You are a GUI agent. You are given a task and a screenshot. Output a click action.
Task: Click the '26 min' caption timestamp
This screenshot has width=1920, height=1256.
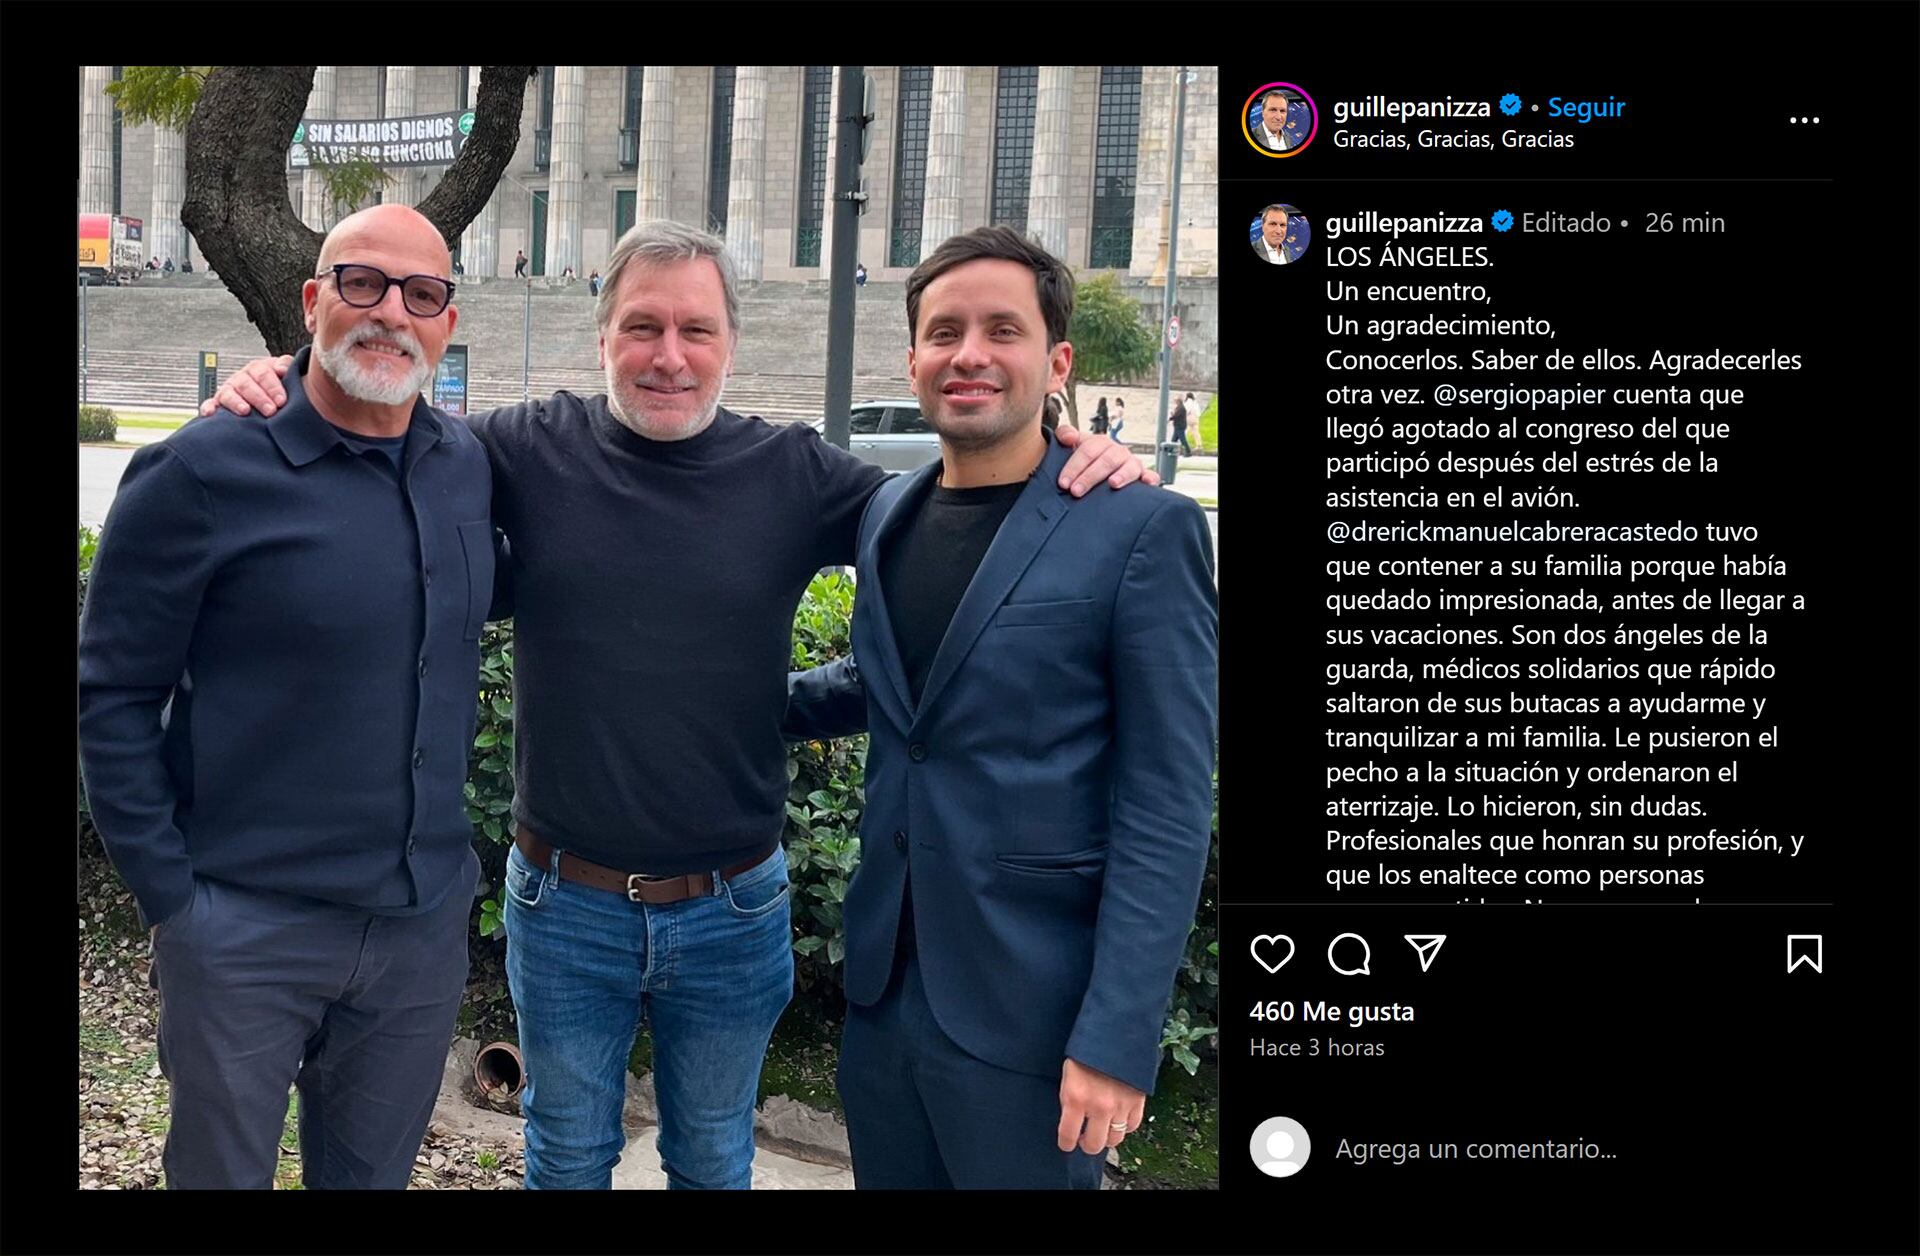pyautogui.click(x=1684, y=223)
